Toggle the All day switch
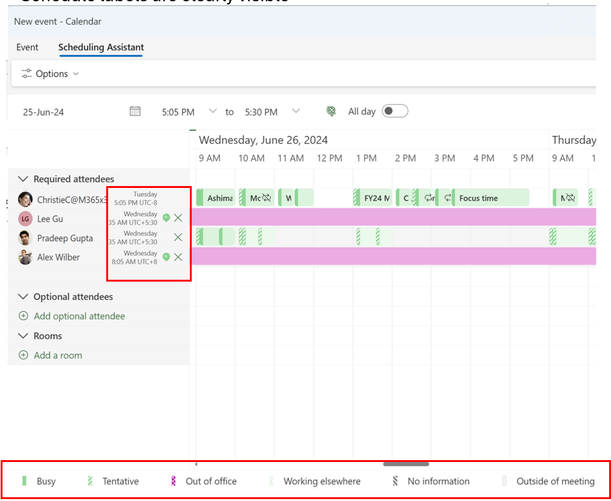Image resolution: width=611 pixels, height=501 pixels. 395,111
